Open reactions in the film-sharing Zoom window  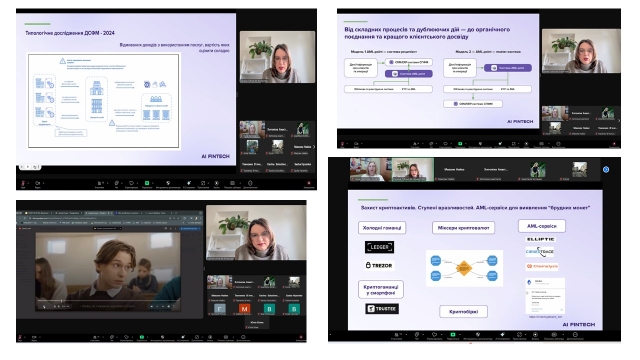click(127, 337)
